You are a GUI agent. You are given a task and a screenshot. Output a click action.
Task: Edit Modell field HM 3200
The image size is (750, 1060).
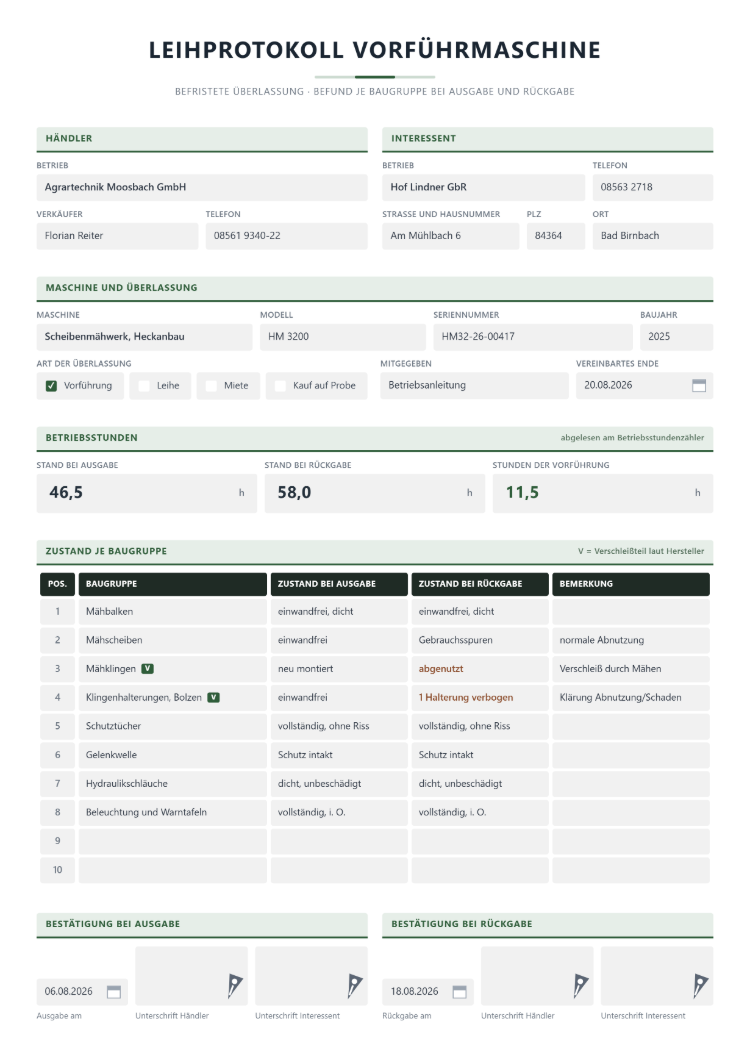click(x=342, y=337)
